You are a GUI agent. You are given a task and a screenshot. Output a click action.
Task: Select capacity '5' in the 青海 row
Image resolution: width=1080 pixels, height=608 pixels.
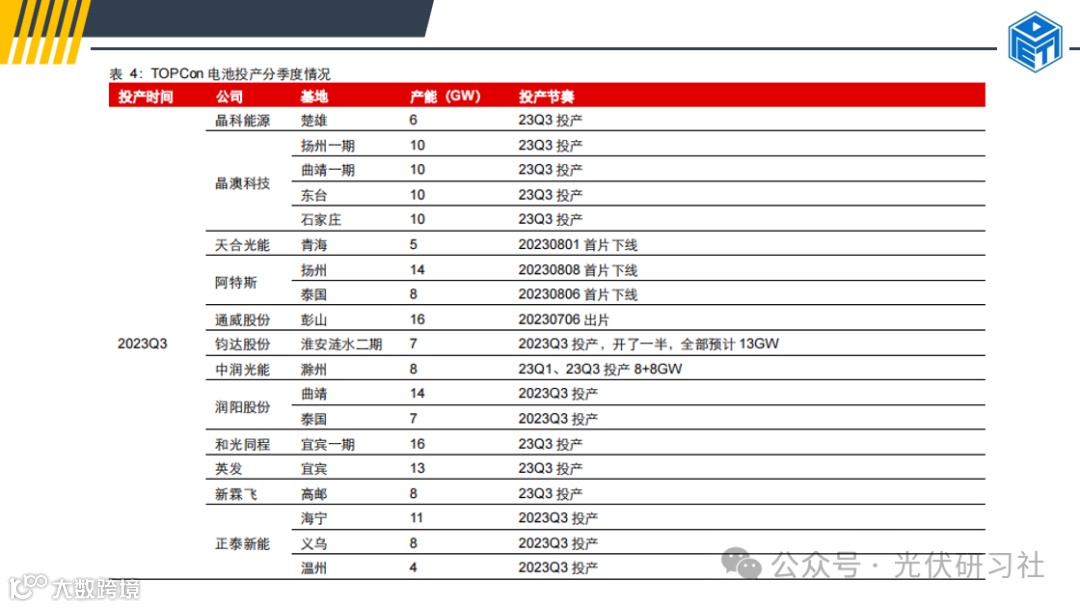(413, 244)
